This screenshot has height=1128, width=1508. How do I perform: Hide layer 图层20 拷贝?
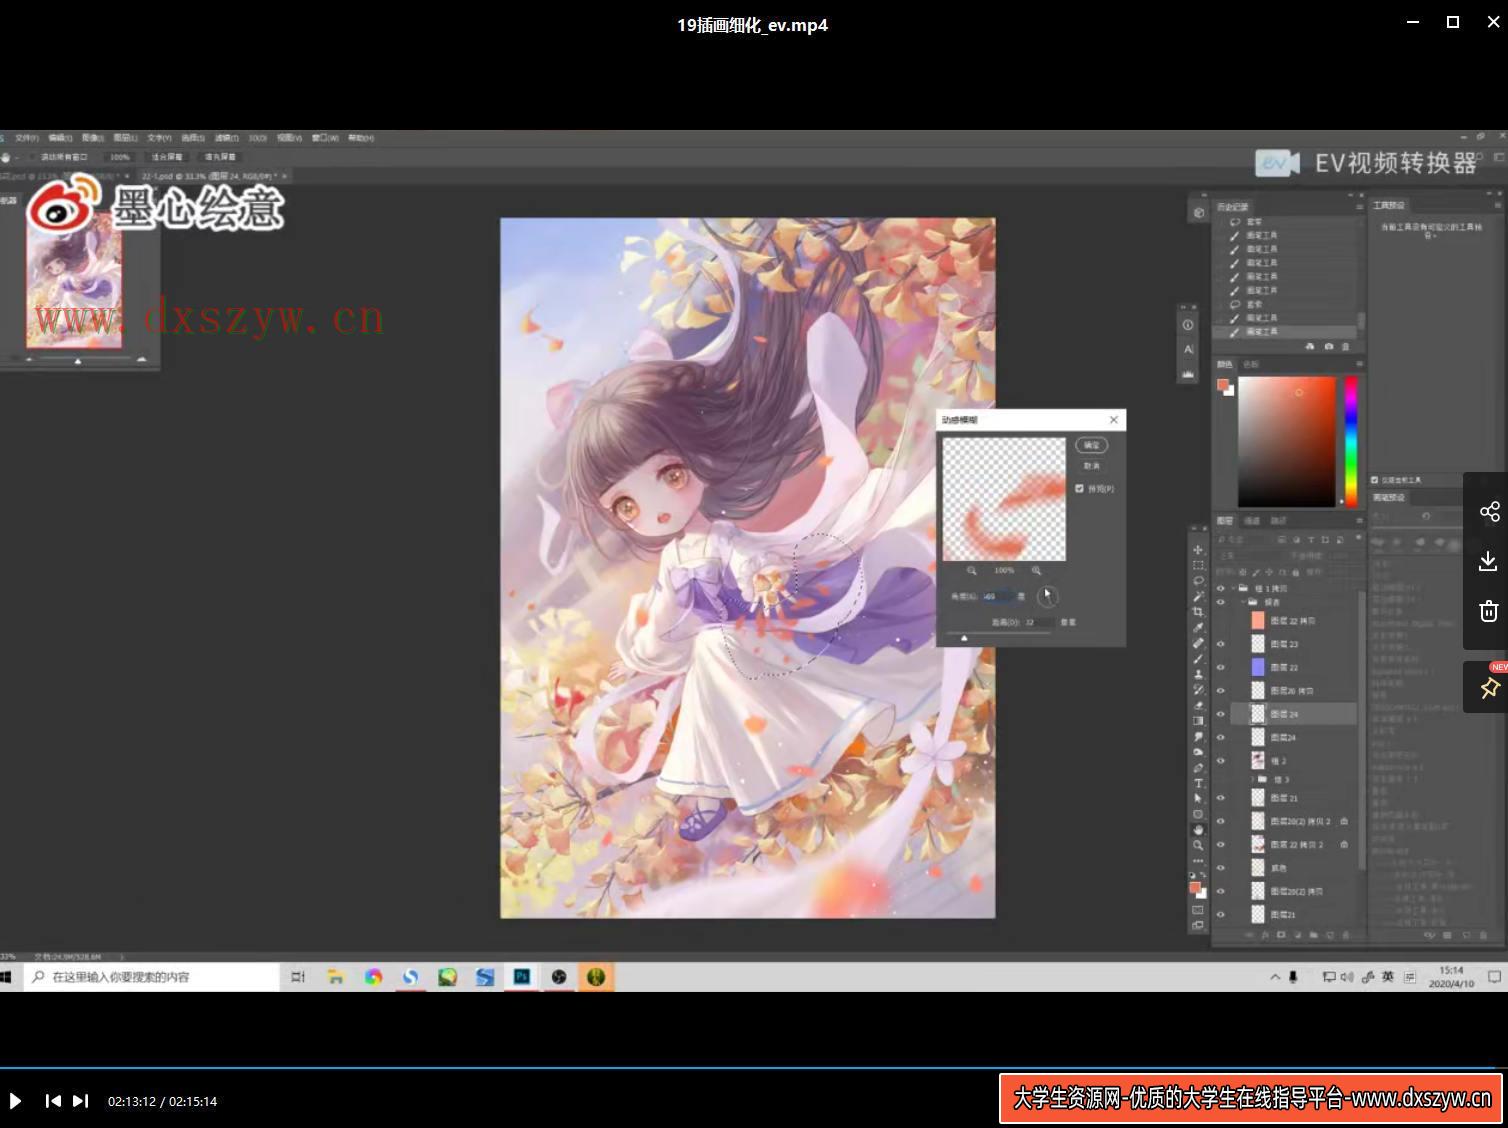click(1220, 690)
